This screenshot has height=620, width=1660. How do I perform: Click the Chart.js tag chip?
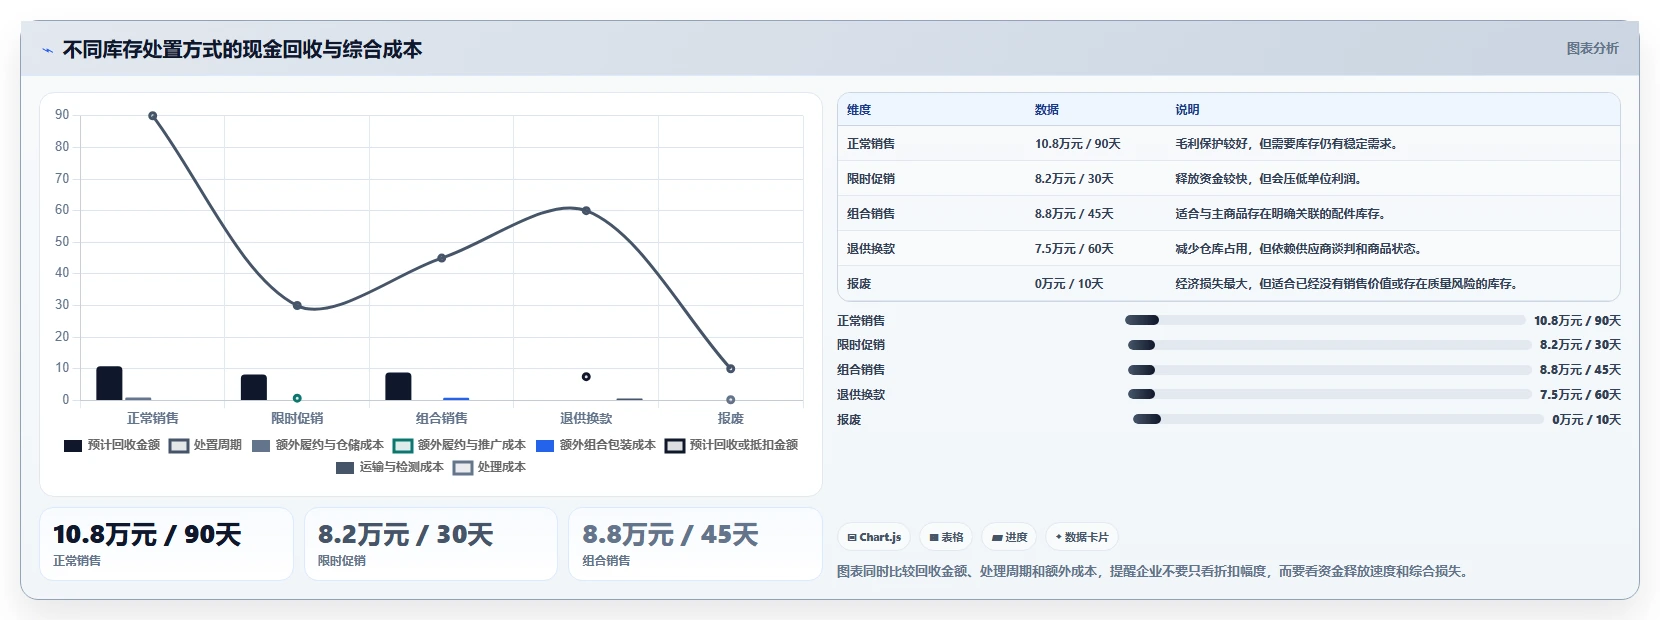874,537
